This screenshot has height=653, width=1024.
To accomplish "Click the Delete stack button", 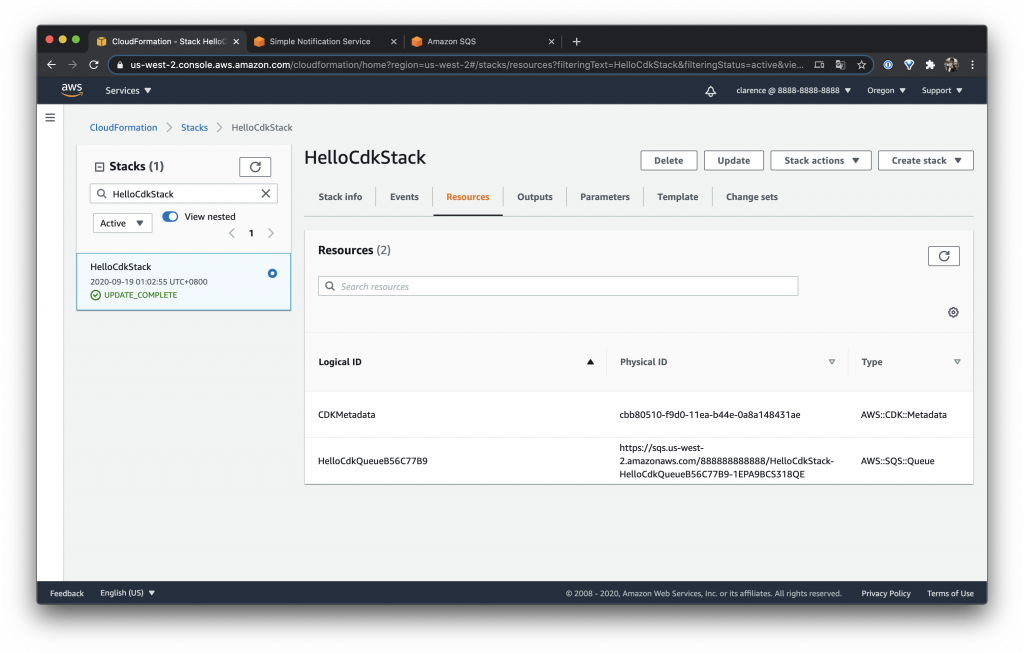I will tap(669, 161).
